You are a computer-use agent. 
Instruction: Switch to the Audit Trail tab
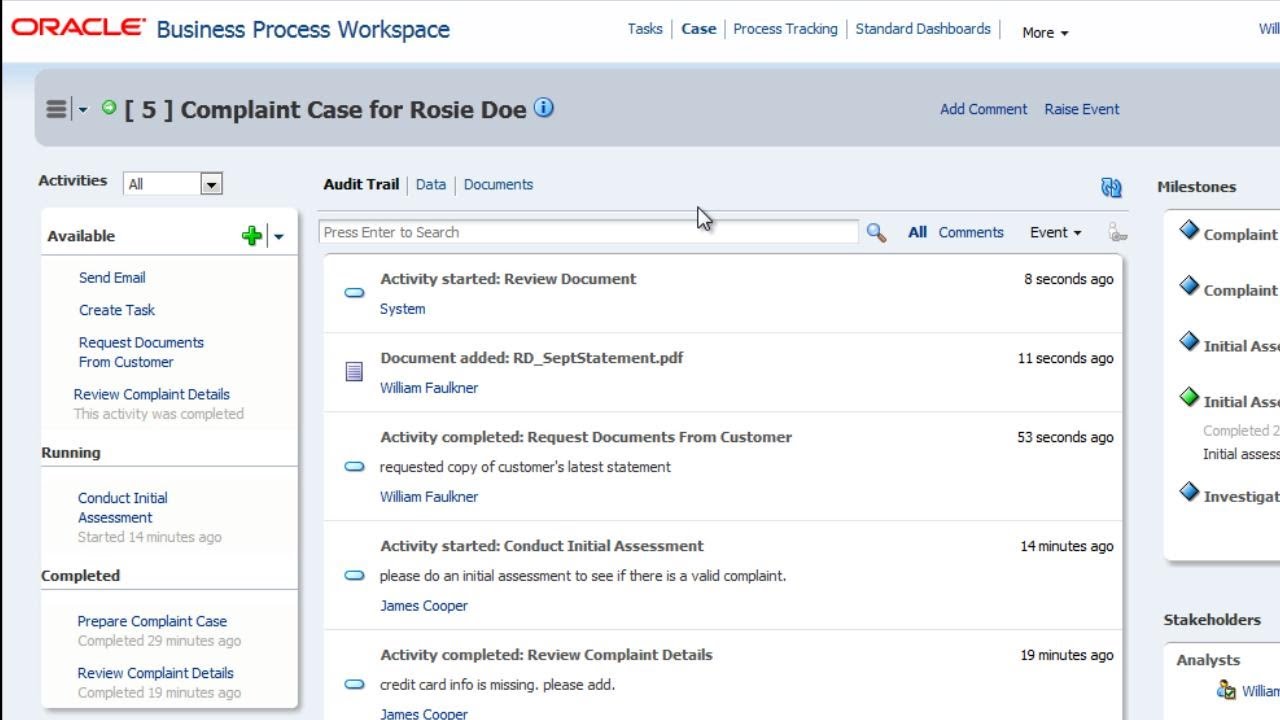[361, 184]
